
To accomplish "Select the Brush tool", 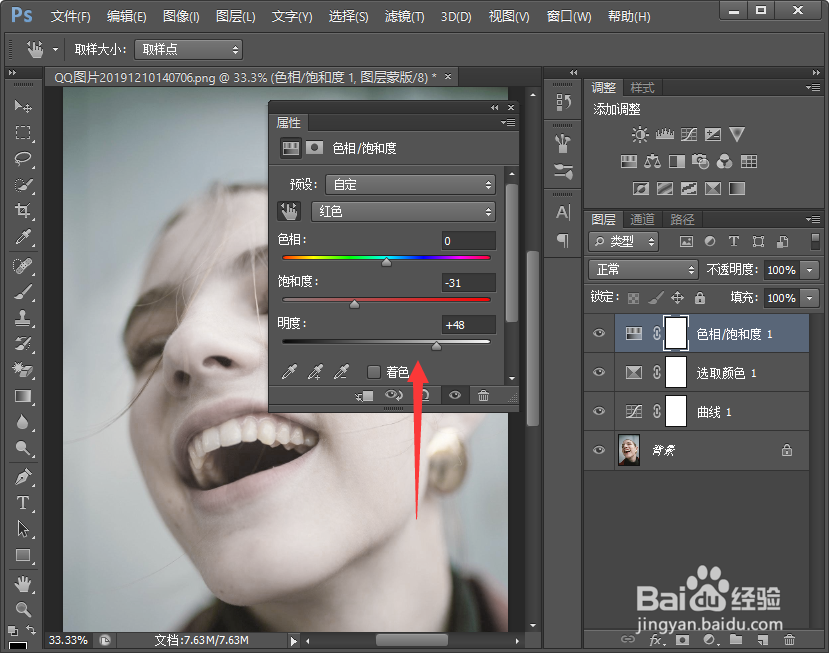I will (23, 292).
